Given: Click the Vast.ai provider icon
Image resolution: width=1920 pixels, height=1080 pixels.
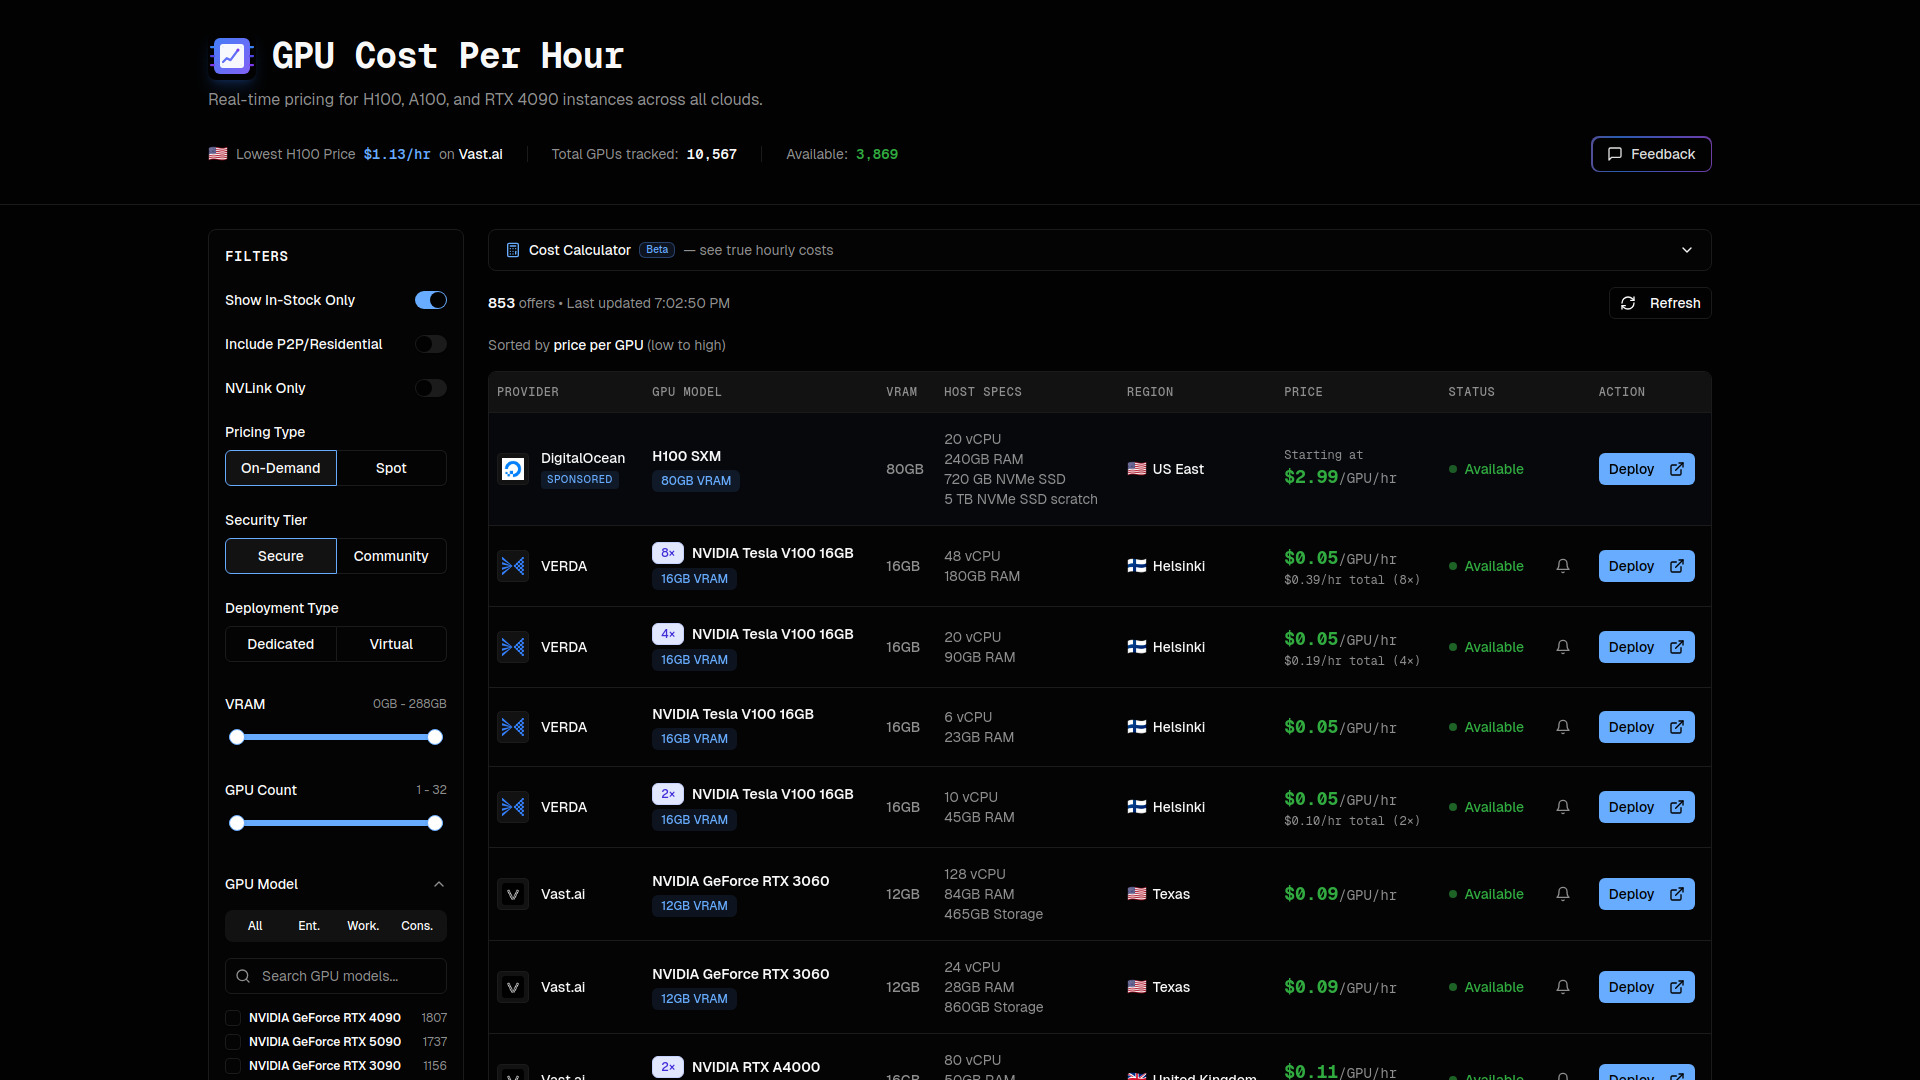Looking at the screenshot, I should tap(512, 894).
